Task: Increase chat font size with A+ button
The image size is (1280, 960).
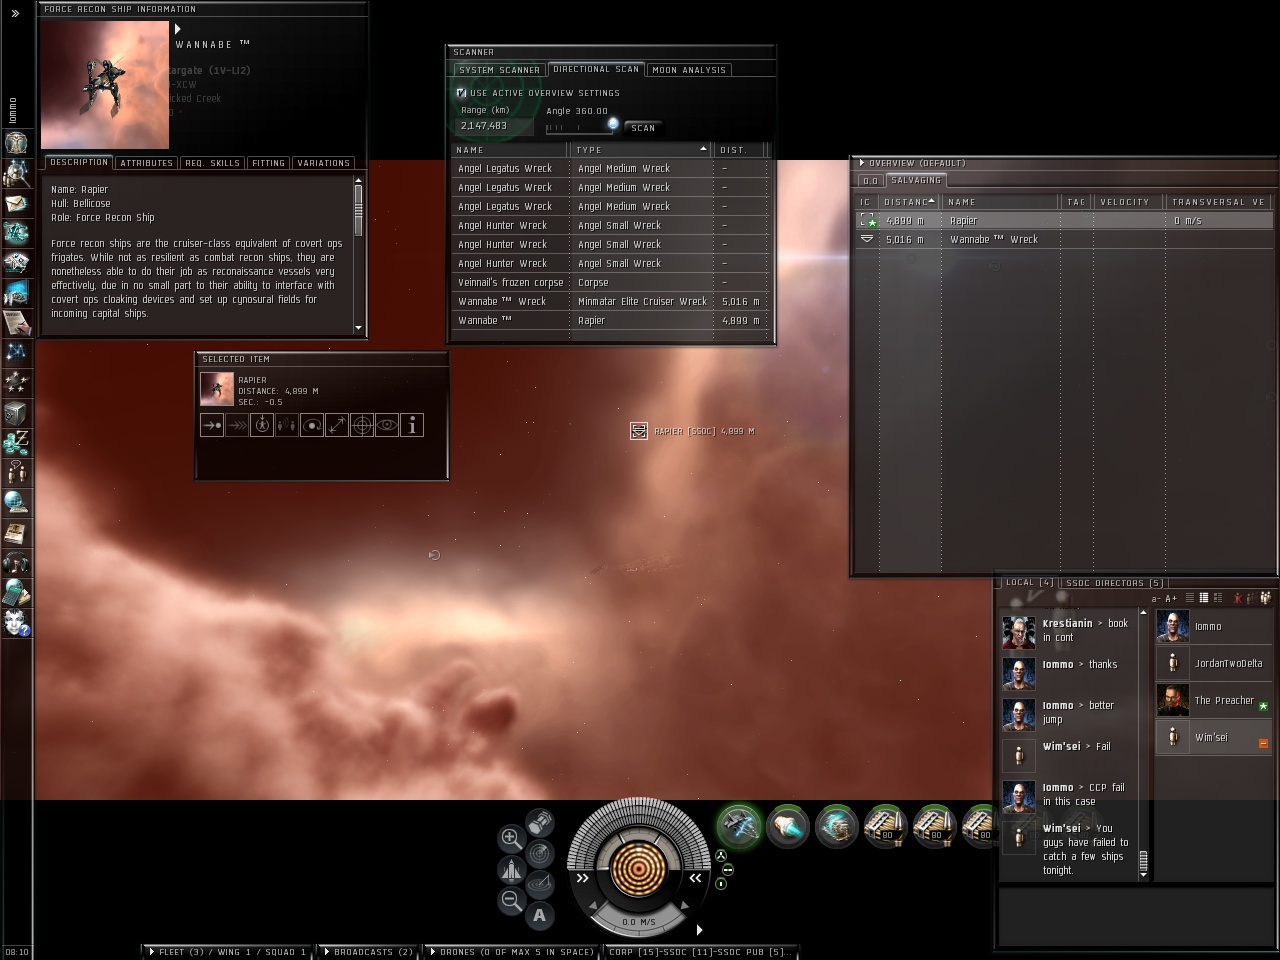Action: click(x=1171, y=598)
